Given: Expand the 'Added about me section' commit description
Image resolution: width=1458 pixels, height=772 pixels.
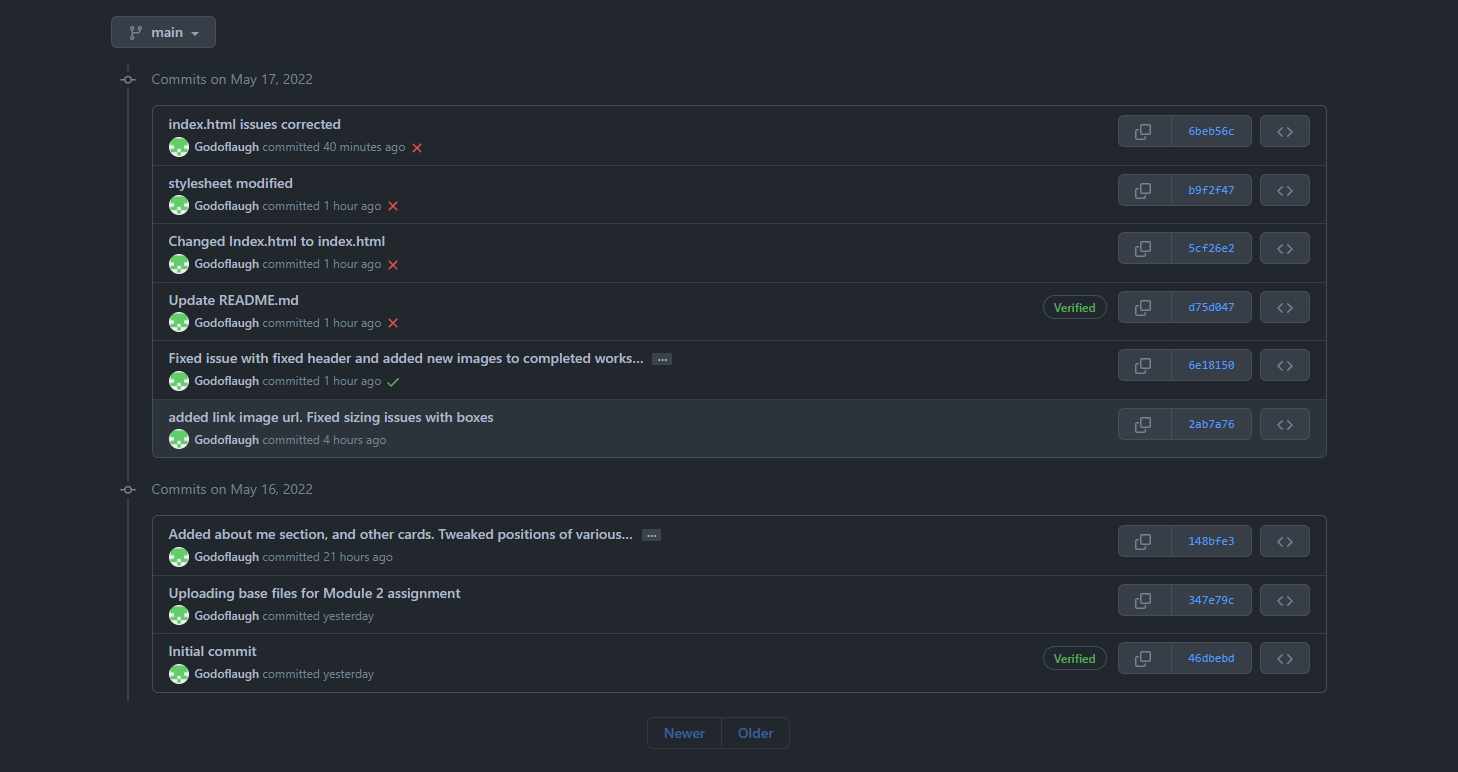Looking at the screenshot, I should point(651,534).
